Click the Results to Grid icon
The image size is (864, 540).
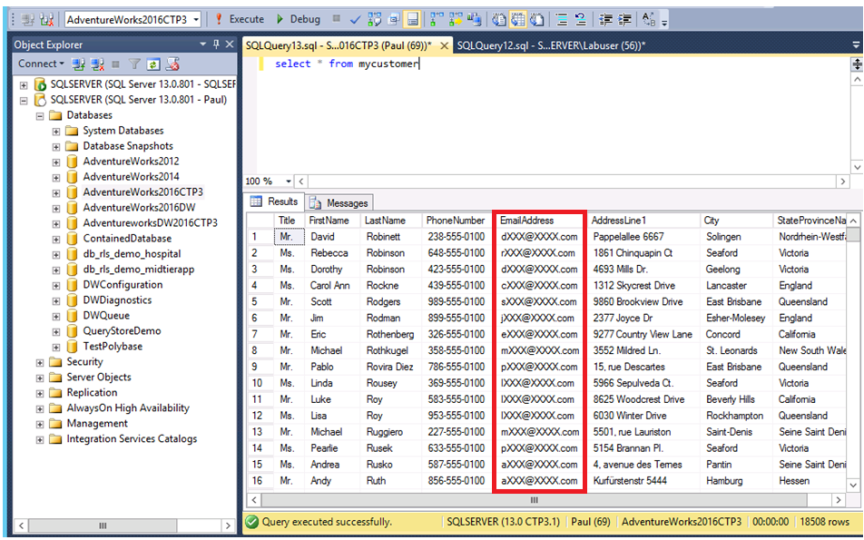tap(518, 19)
